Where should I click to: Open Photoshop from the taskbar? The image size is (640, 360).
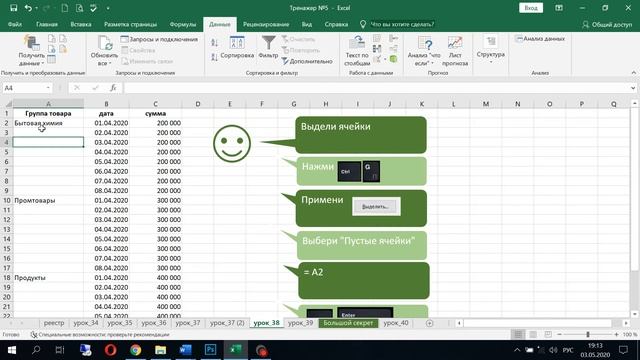pyautogui.click(x=211, y=350)
